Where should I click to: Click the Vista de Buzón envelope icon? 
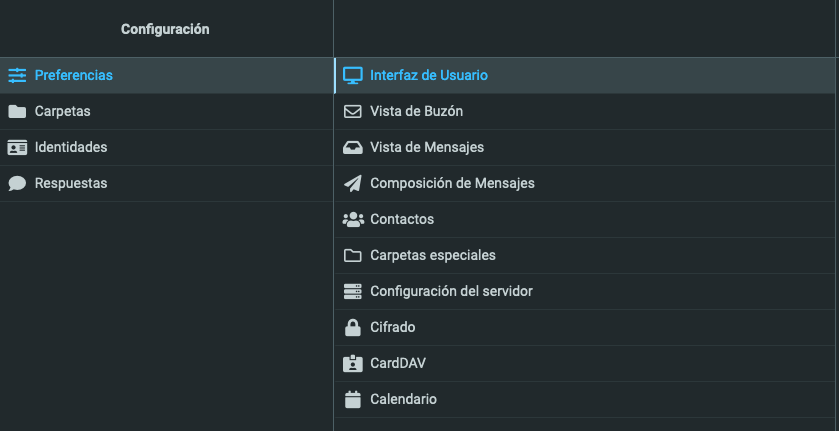click(353, 111)
